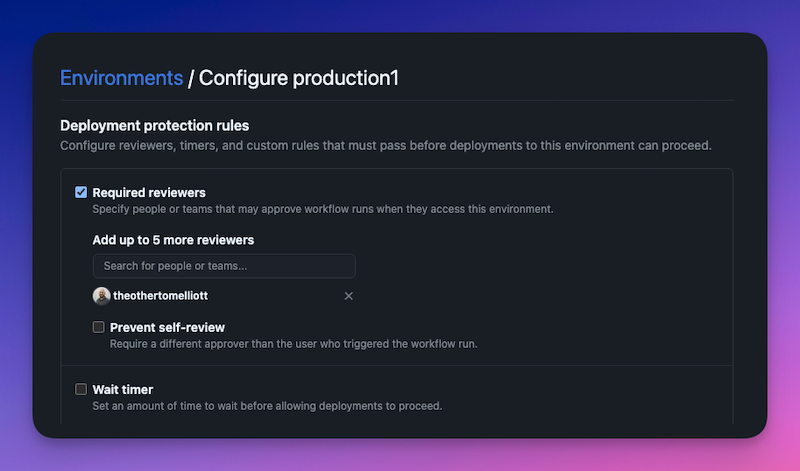
Task: Remove reviewer theothertomelliott with the X icon
Action: point(349,296)
